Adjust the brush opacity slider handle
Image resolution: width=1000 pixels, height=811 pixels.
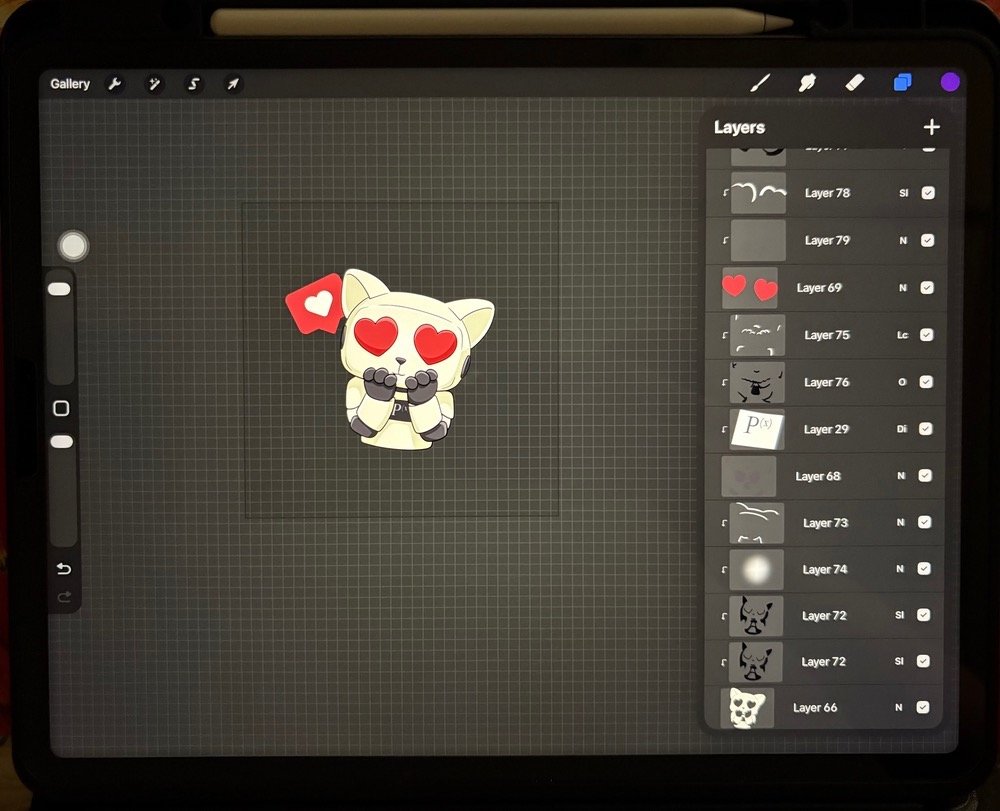coord(61,441)
